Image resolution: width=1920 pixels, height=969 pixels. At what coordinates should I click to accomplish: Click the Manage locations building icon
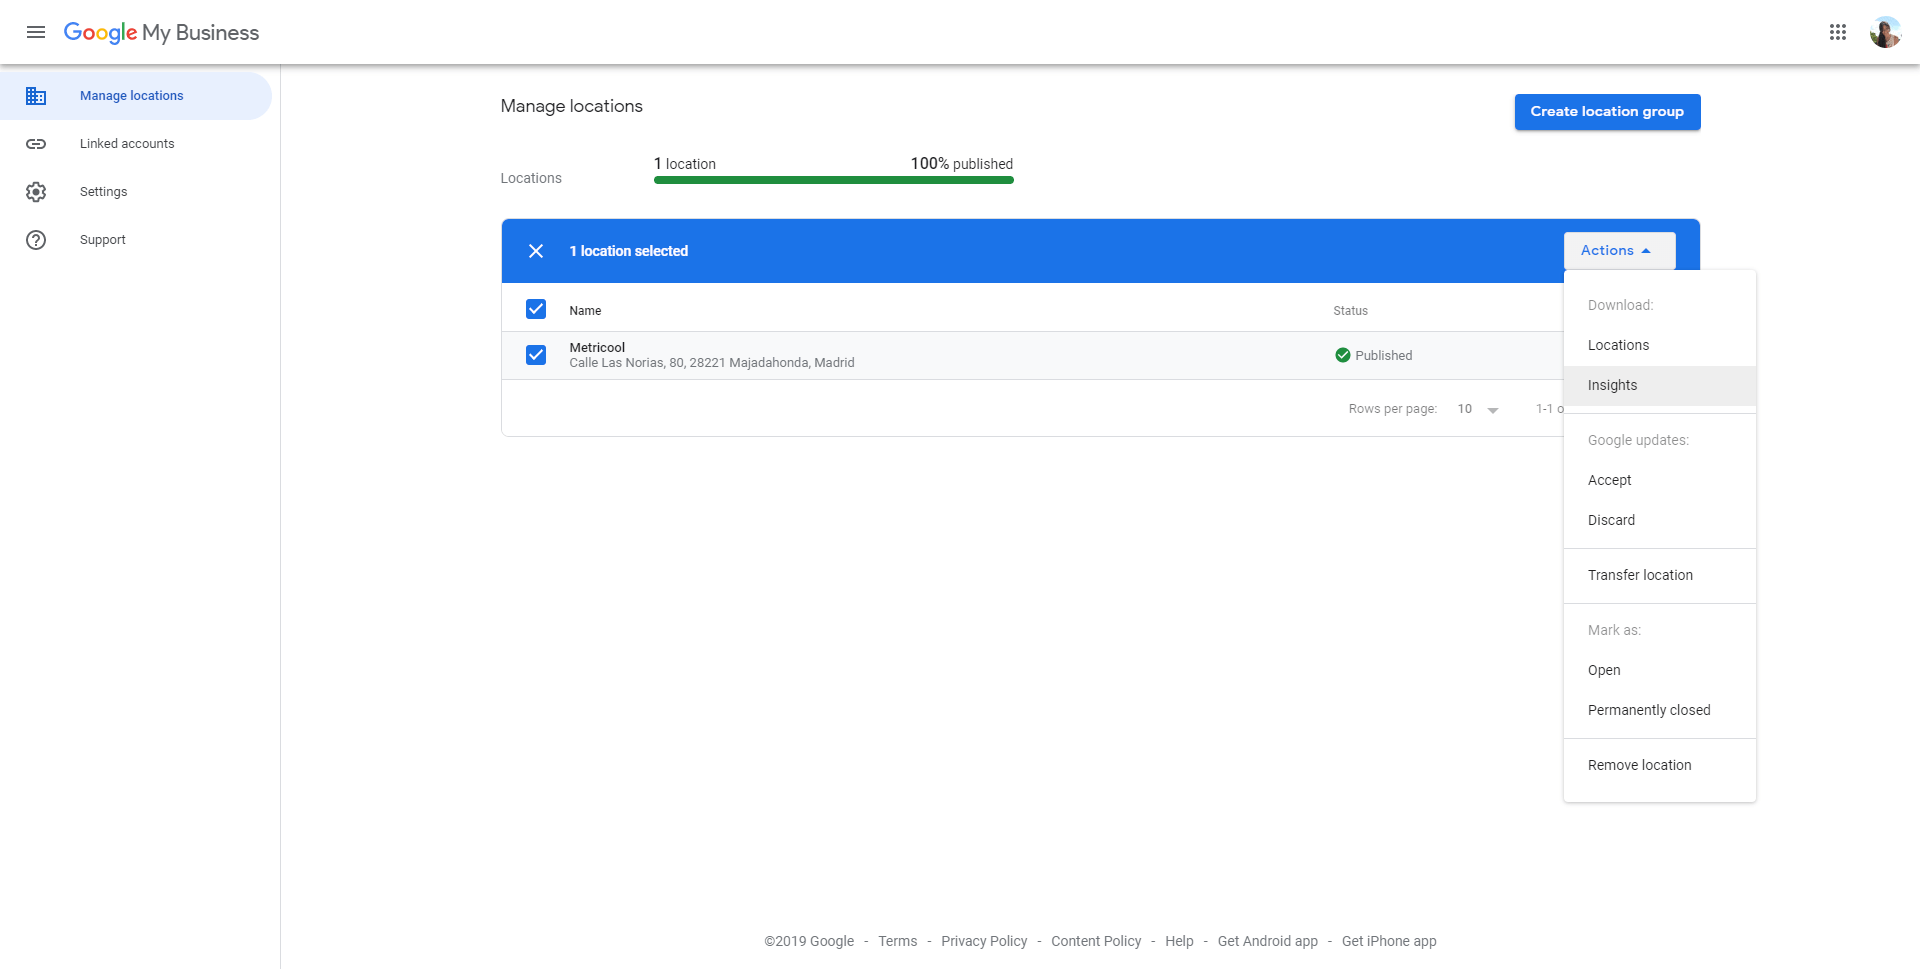[x=36, y=96]
